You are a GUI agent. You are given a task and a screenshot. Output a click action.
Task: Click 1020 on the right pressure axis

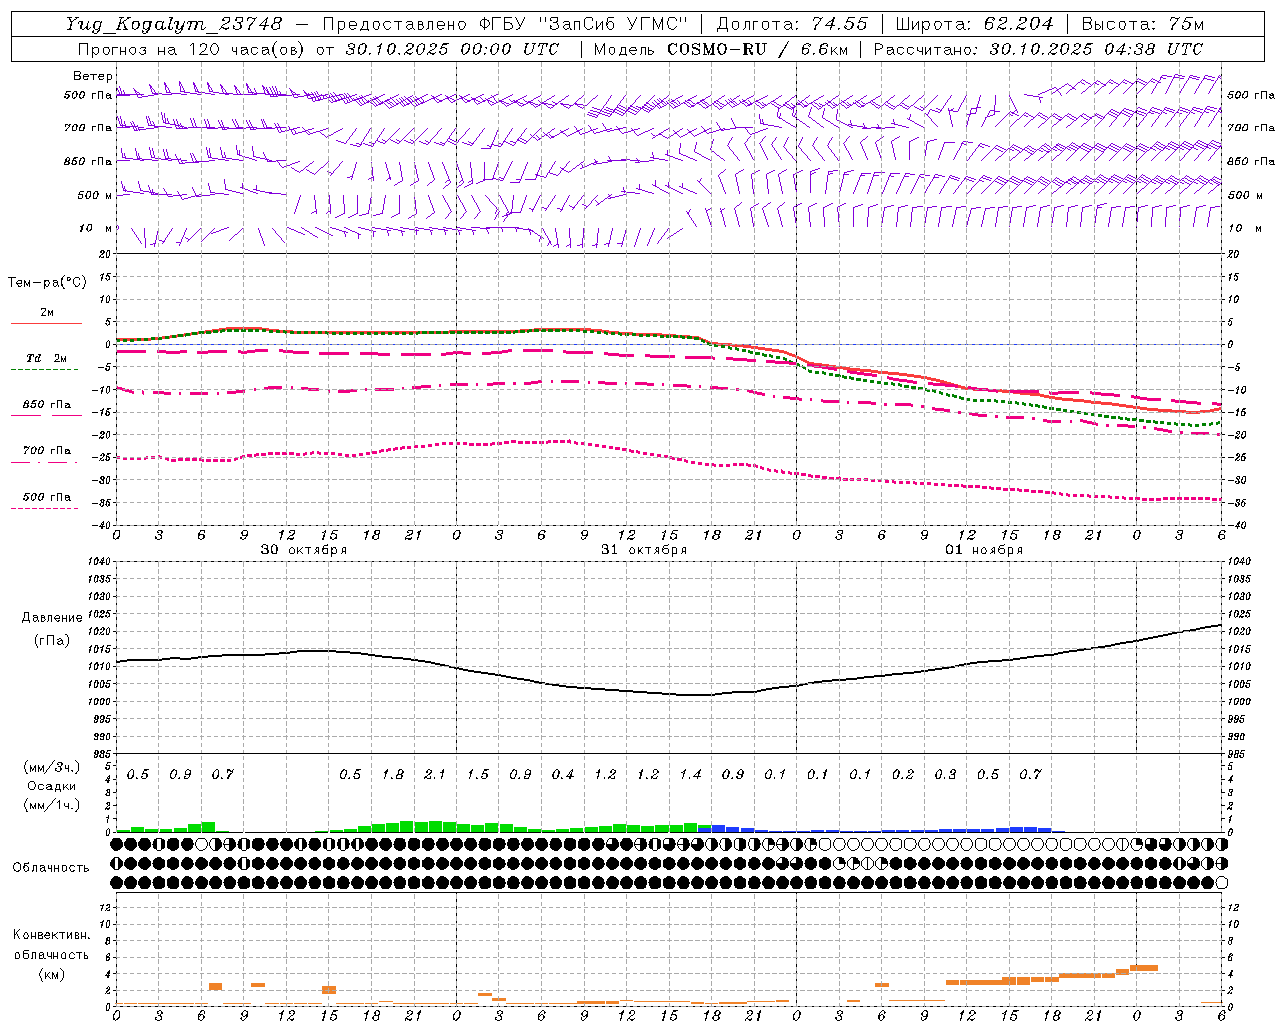click(x=1238, y=632)
